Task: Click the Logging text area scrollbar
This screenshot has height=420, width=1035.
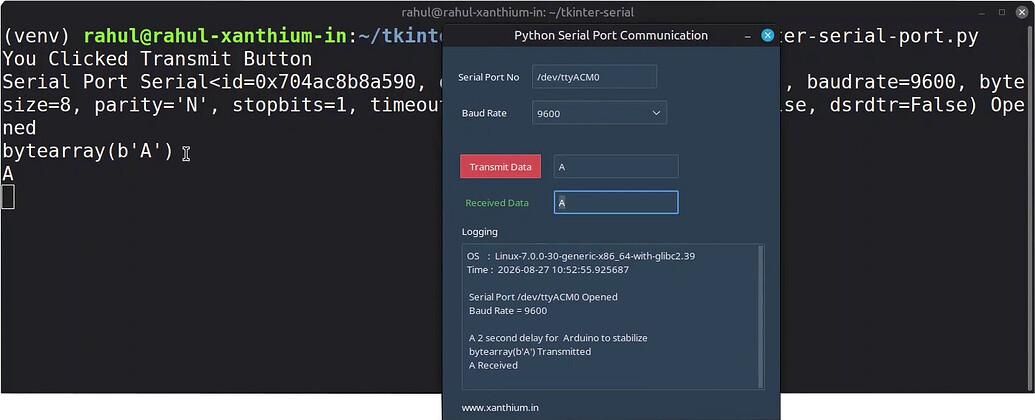Action: [761, 317]
